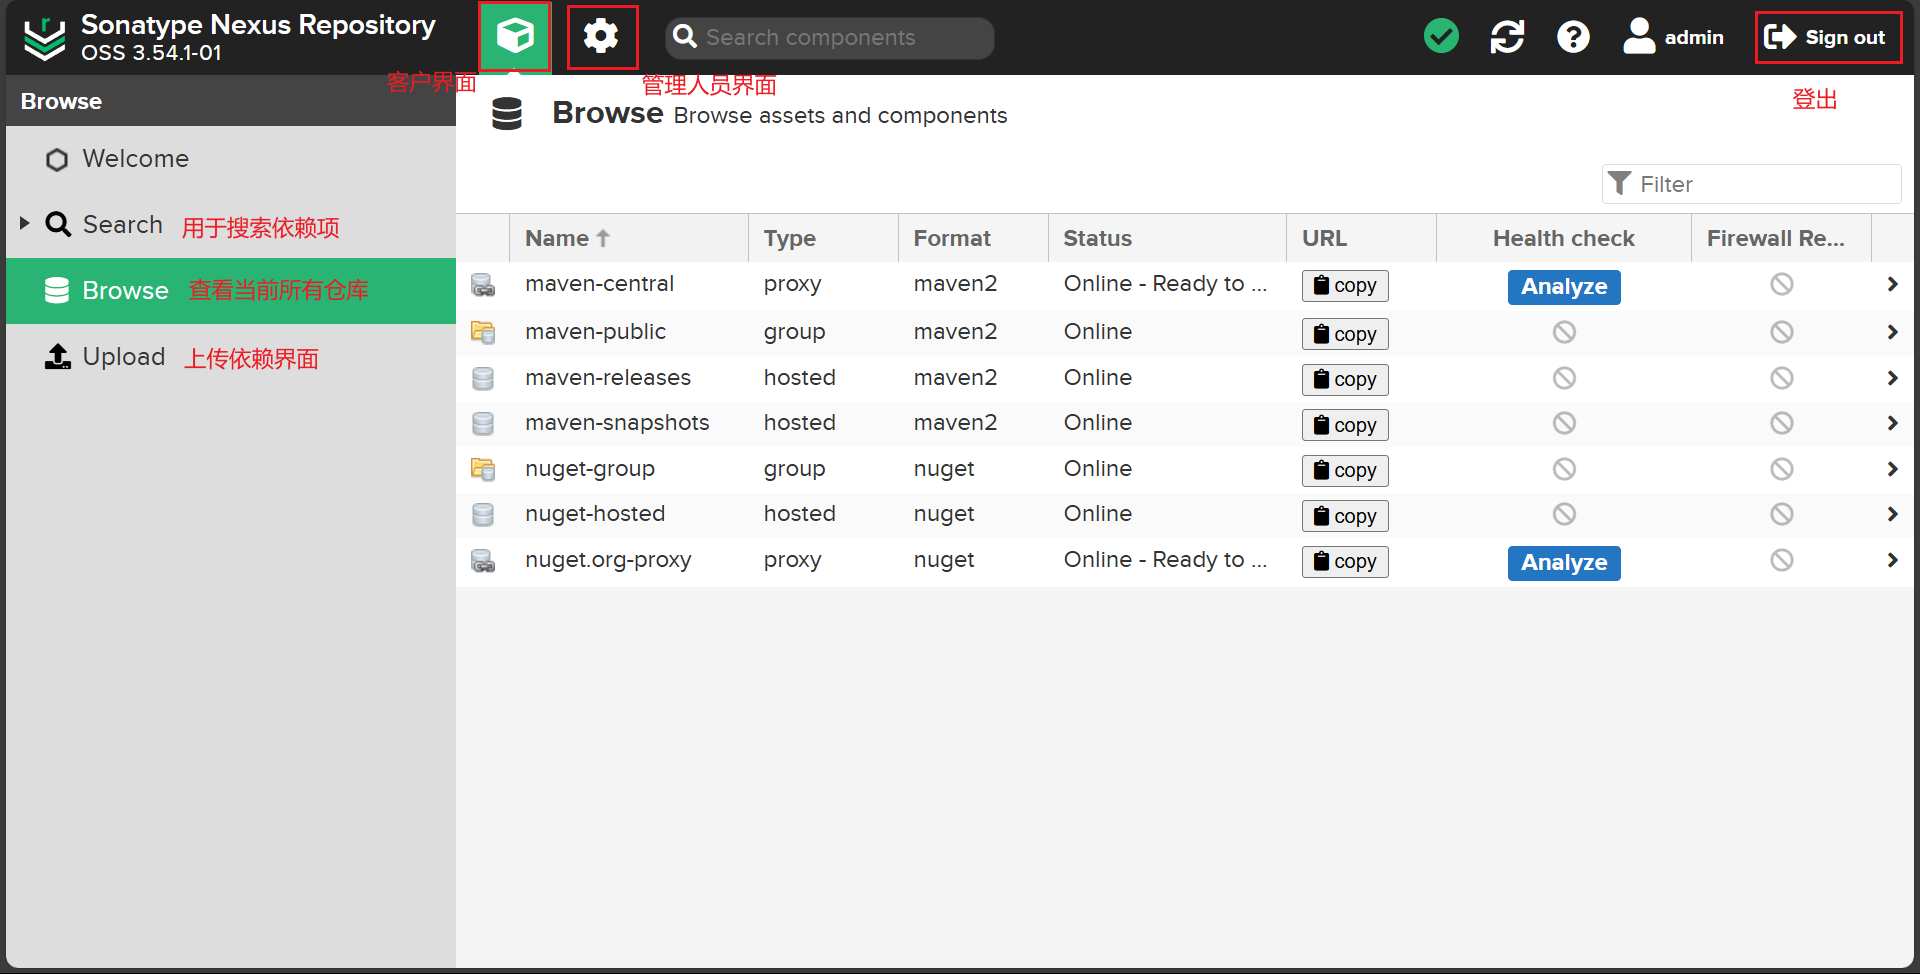This screenshot has width=1920, height=974.
Task: Click the Browse panel header in sidebar
Action: pyautogui.click(x=231, y=101)
